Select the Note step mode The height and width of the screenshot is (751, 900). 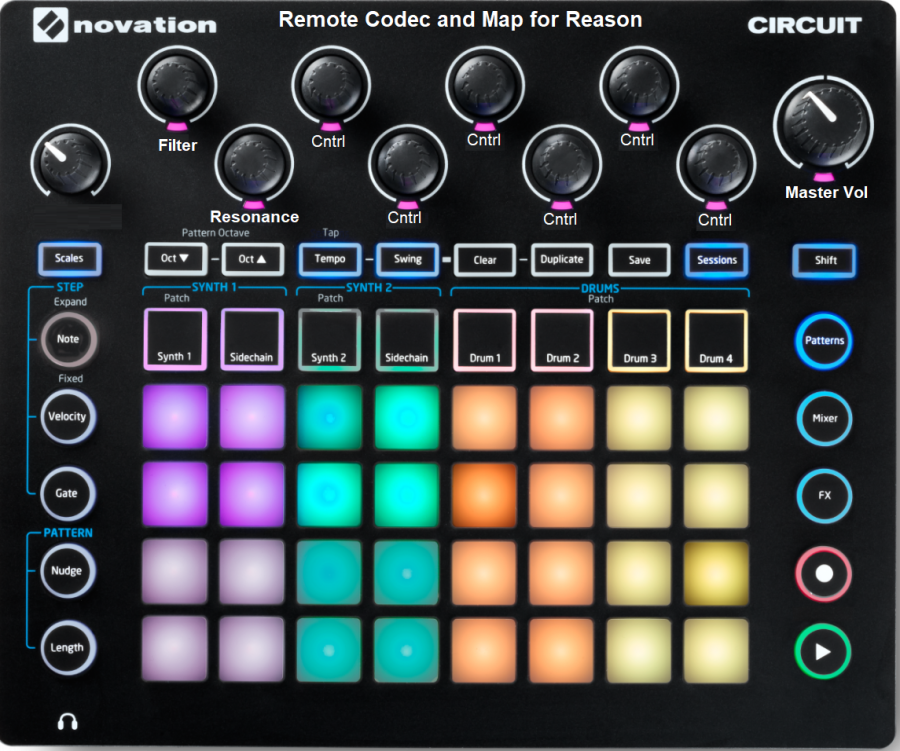pyautogui.click(x=67, y=339)
